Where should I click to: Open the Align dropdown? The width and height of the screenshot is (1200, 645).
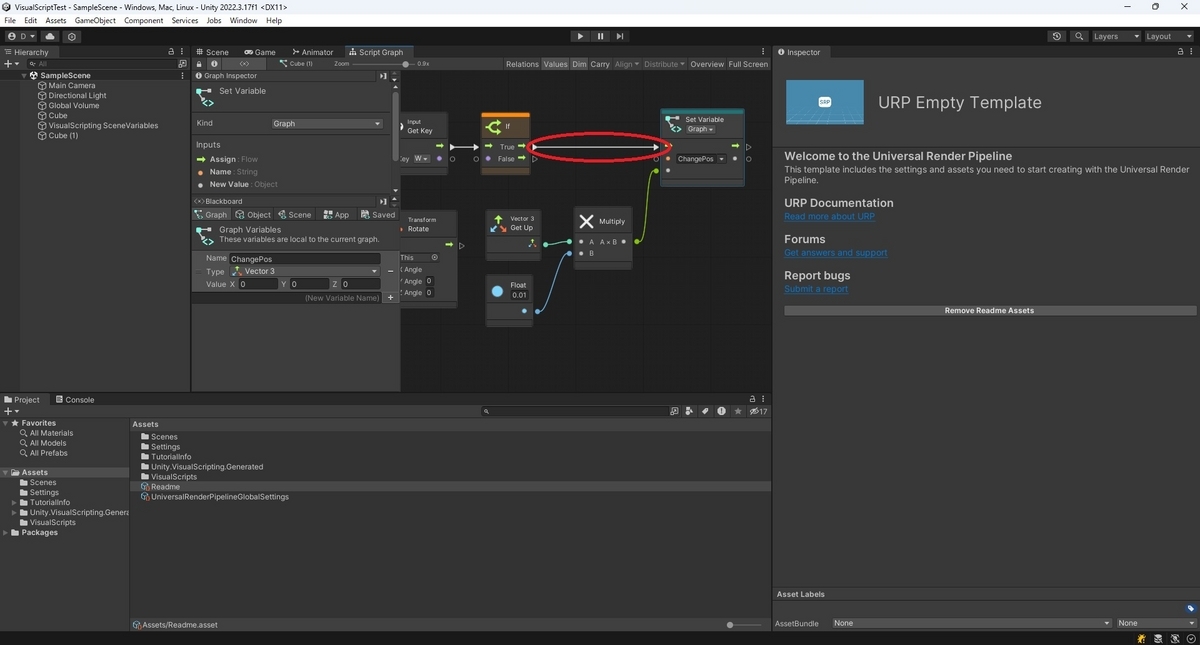click(x=626, y=64)
